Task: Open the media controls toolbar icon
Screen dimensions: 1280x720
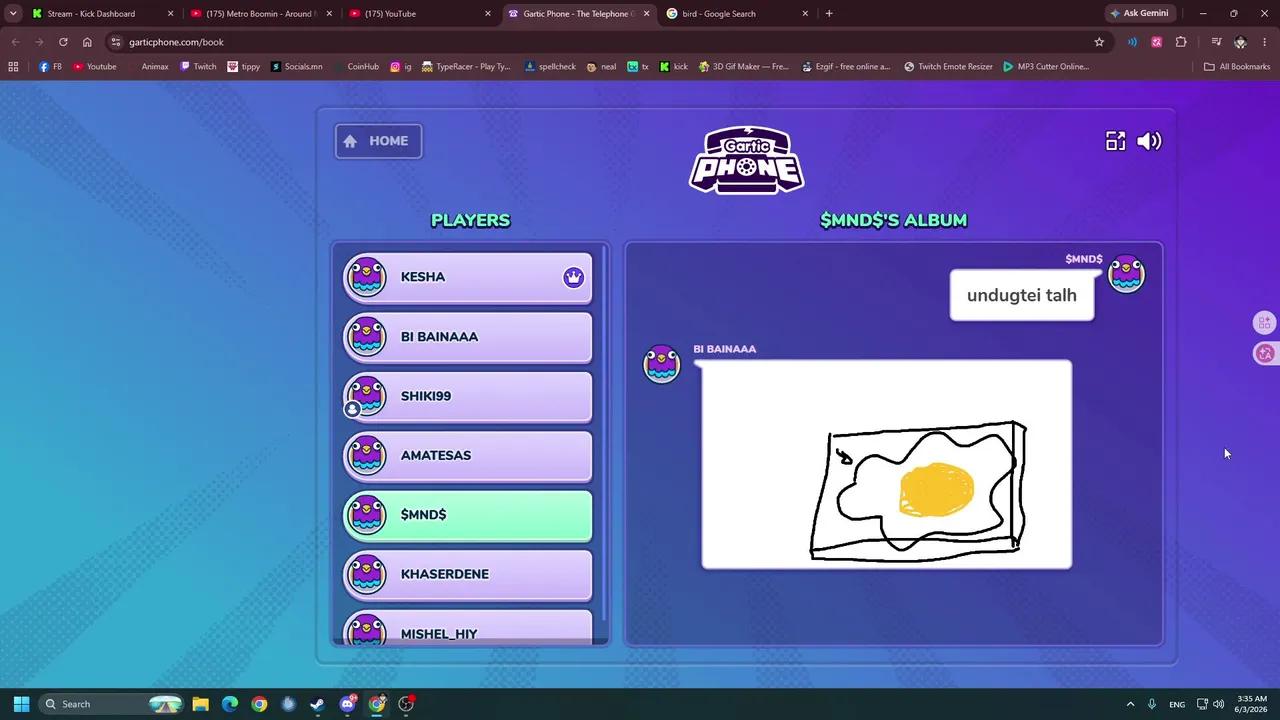Action: pos(1216,42)
